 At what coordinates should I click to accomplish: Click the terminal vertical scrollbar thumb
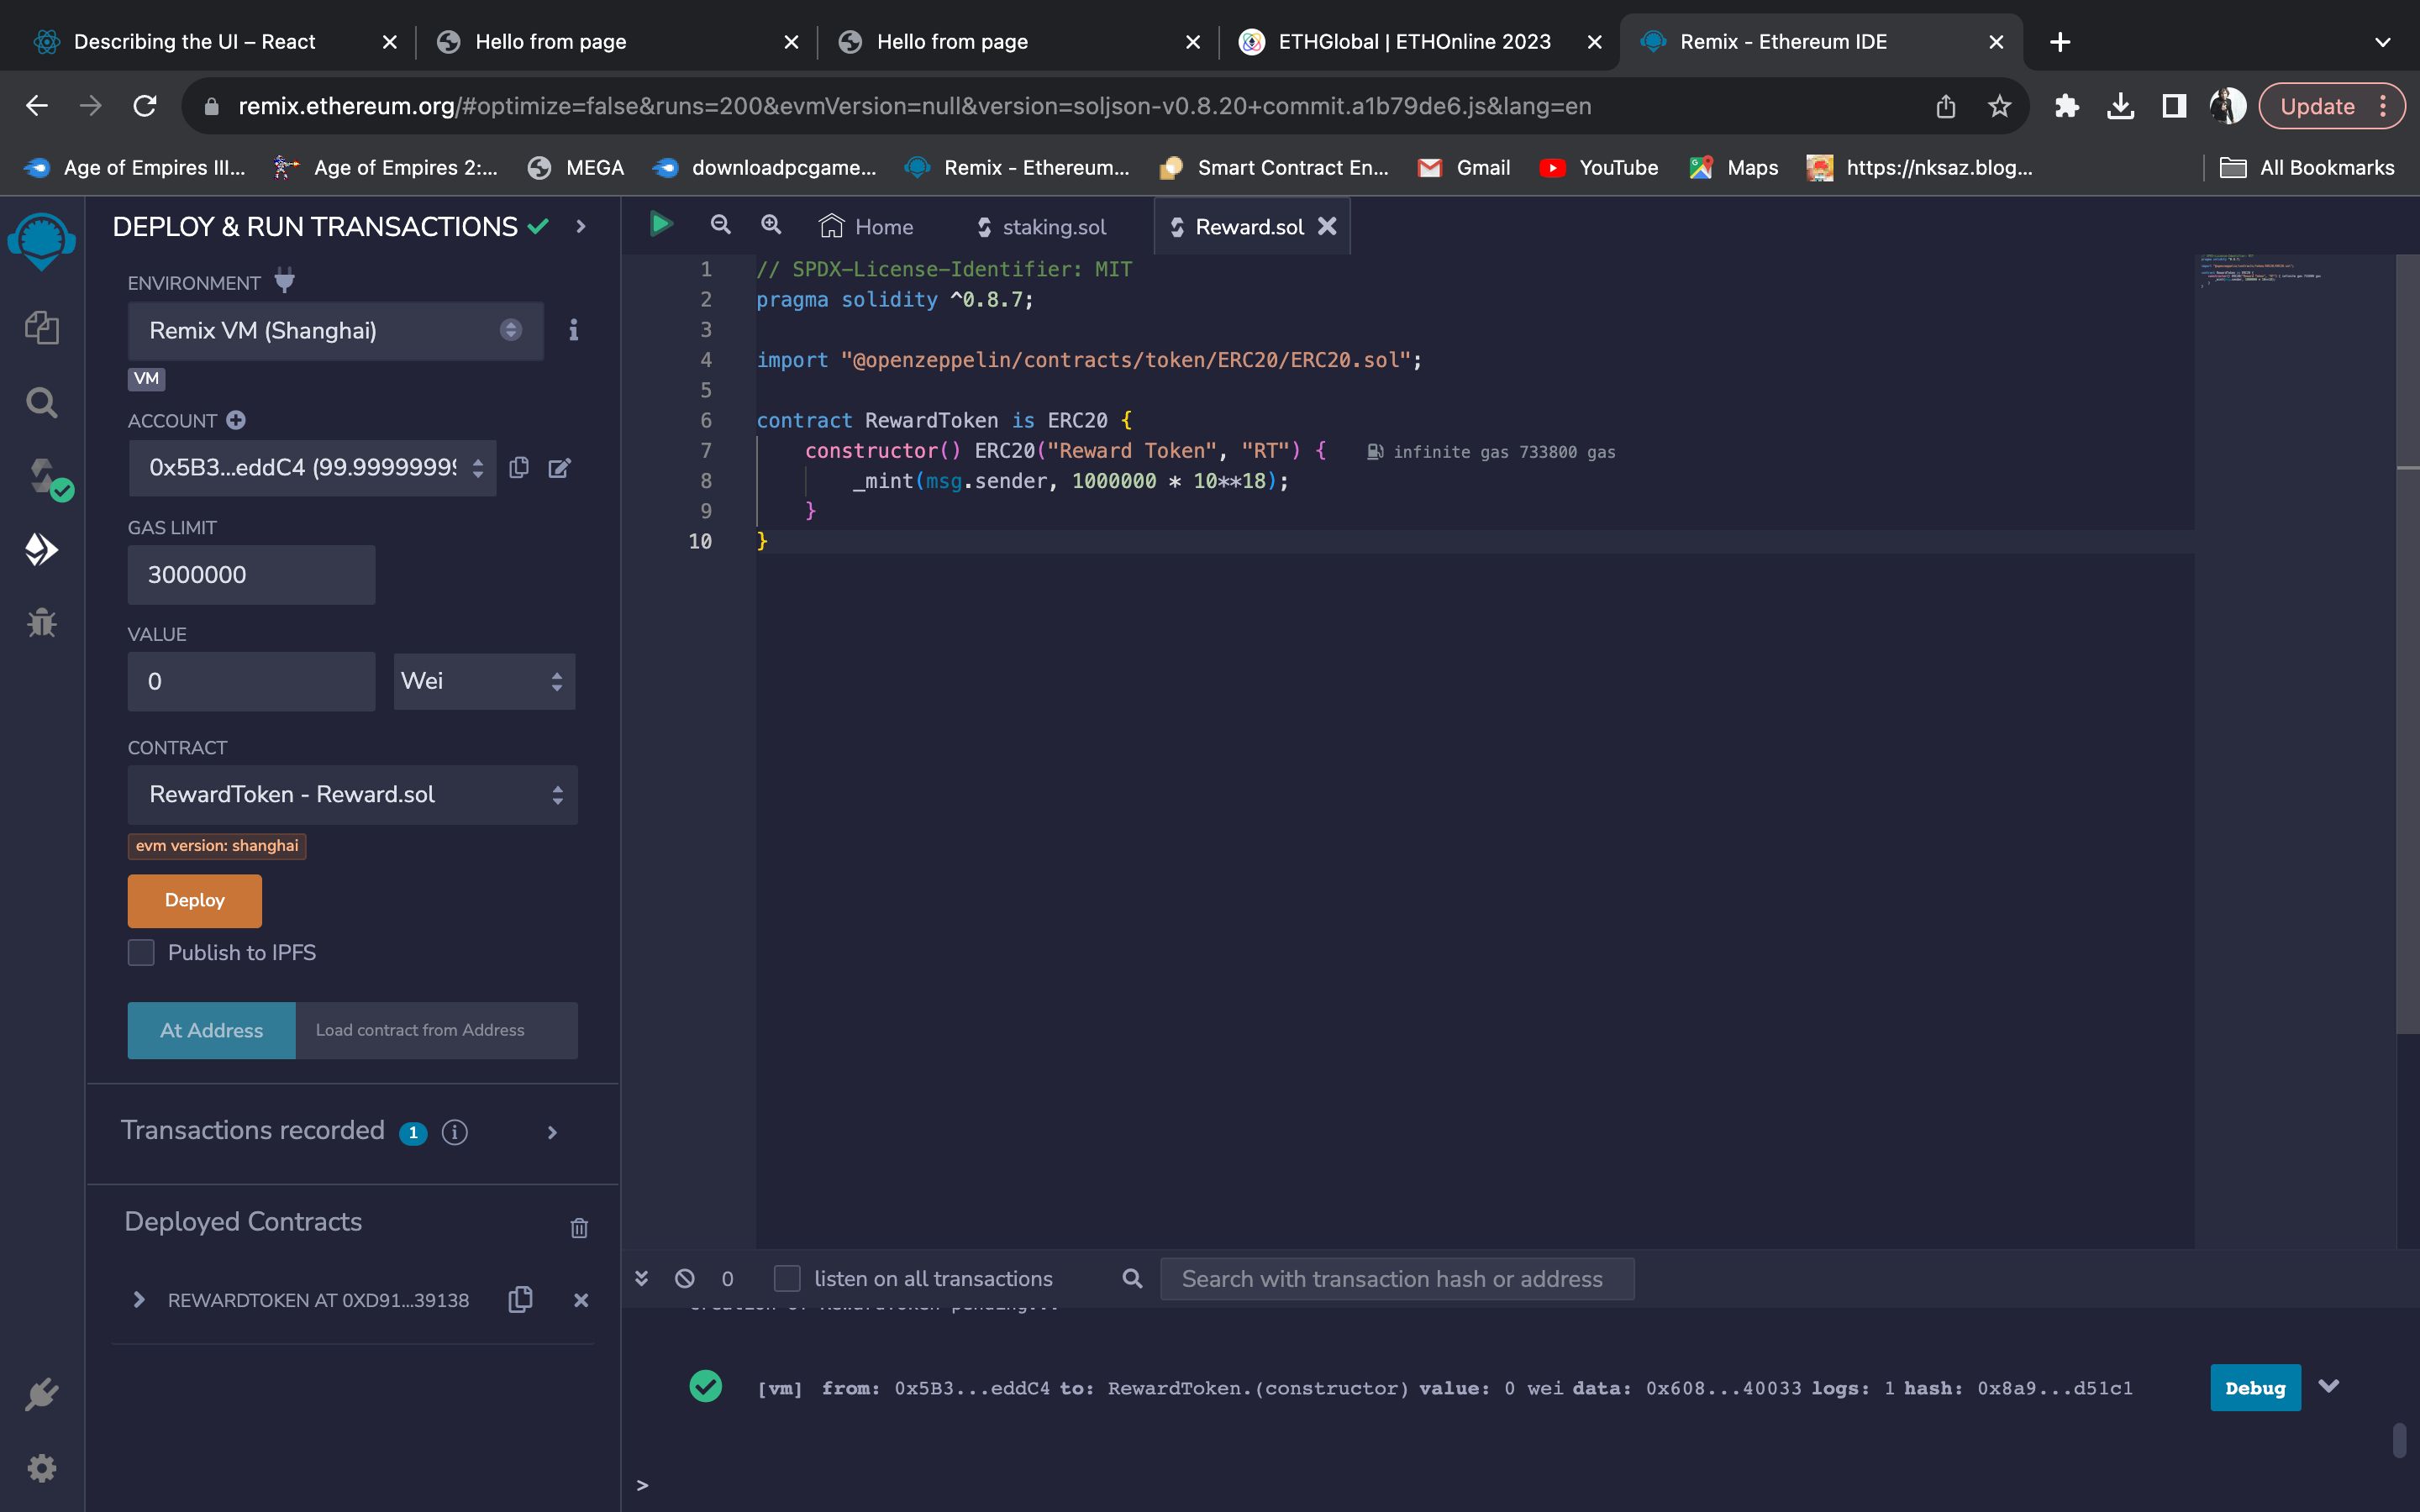[x=2399, y=1440]
